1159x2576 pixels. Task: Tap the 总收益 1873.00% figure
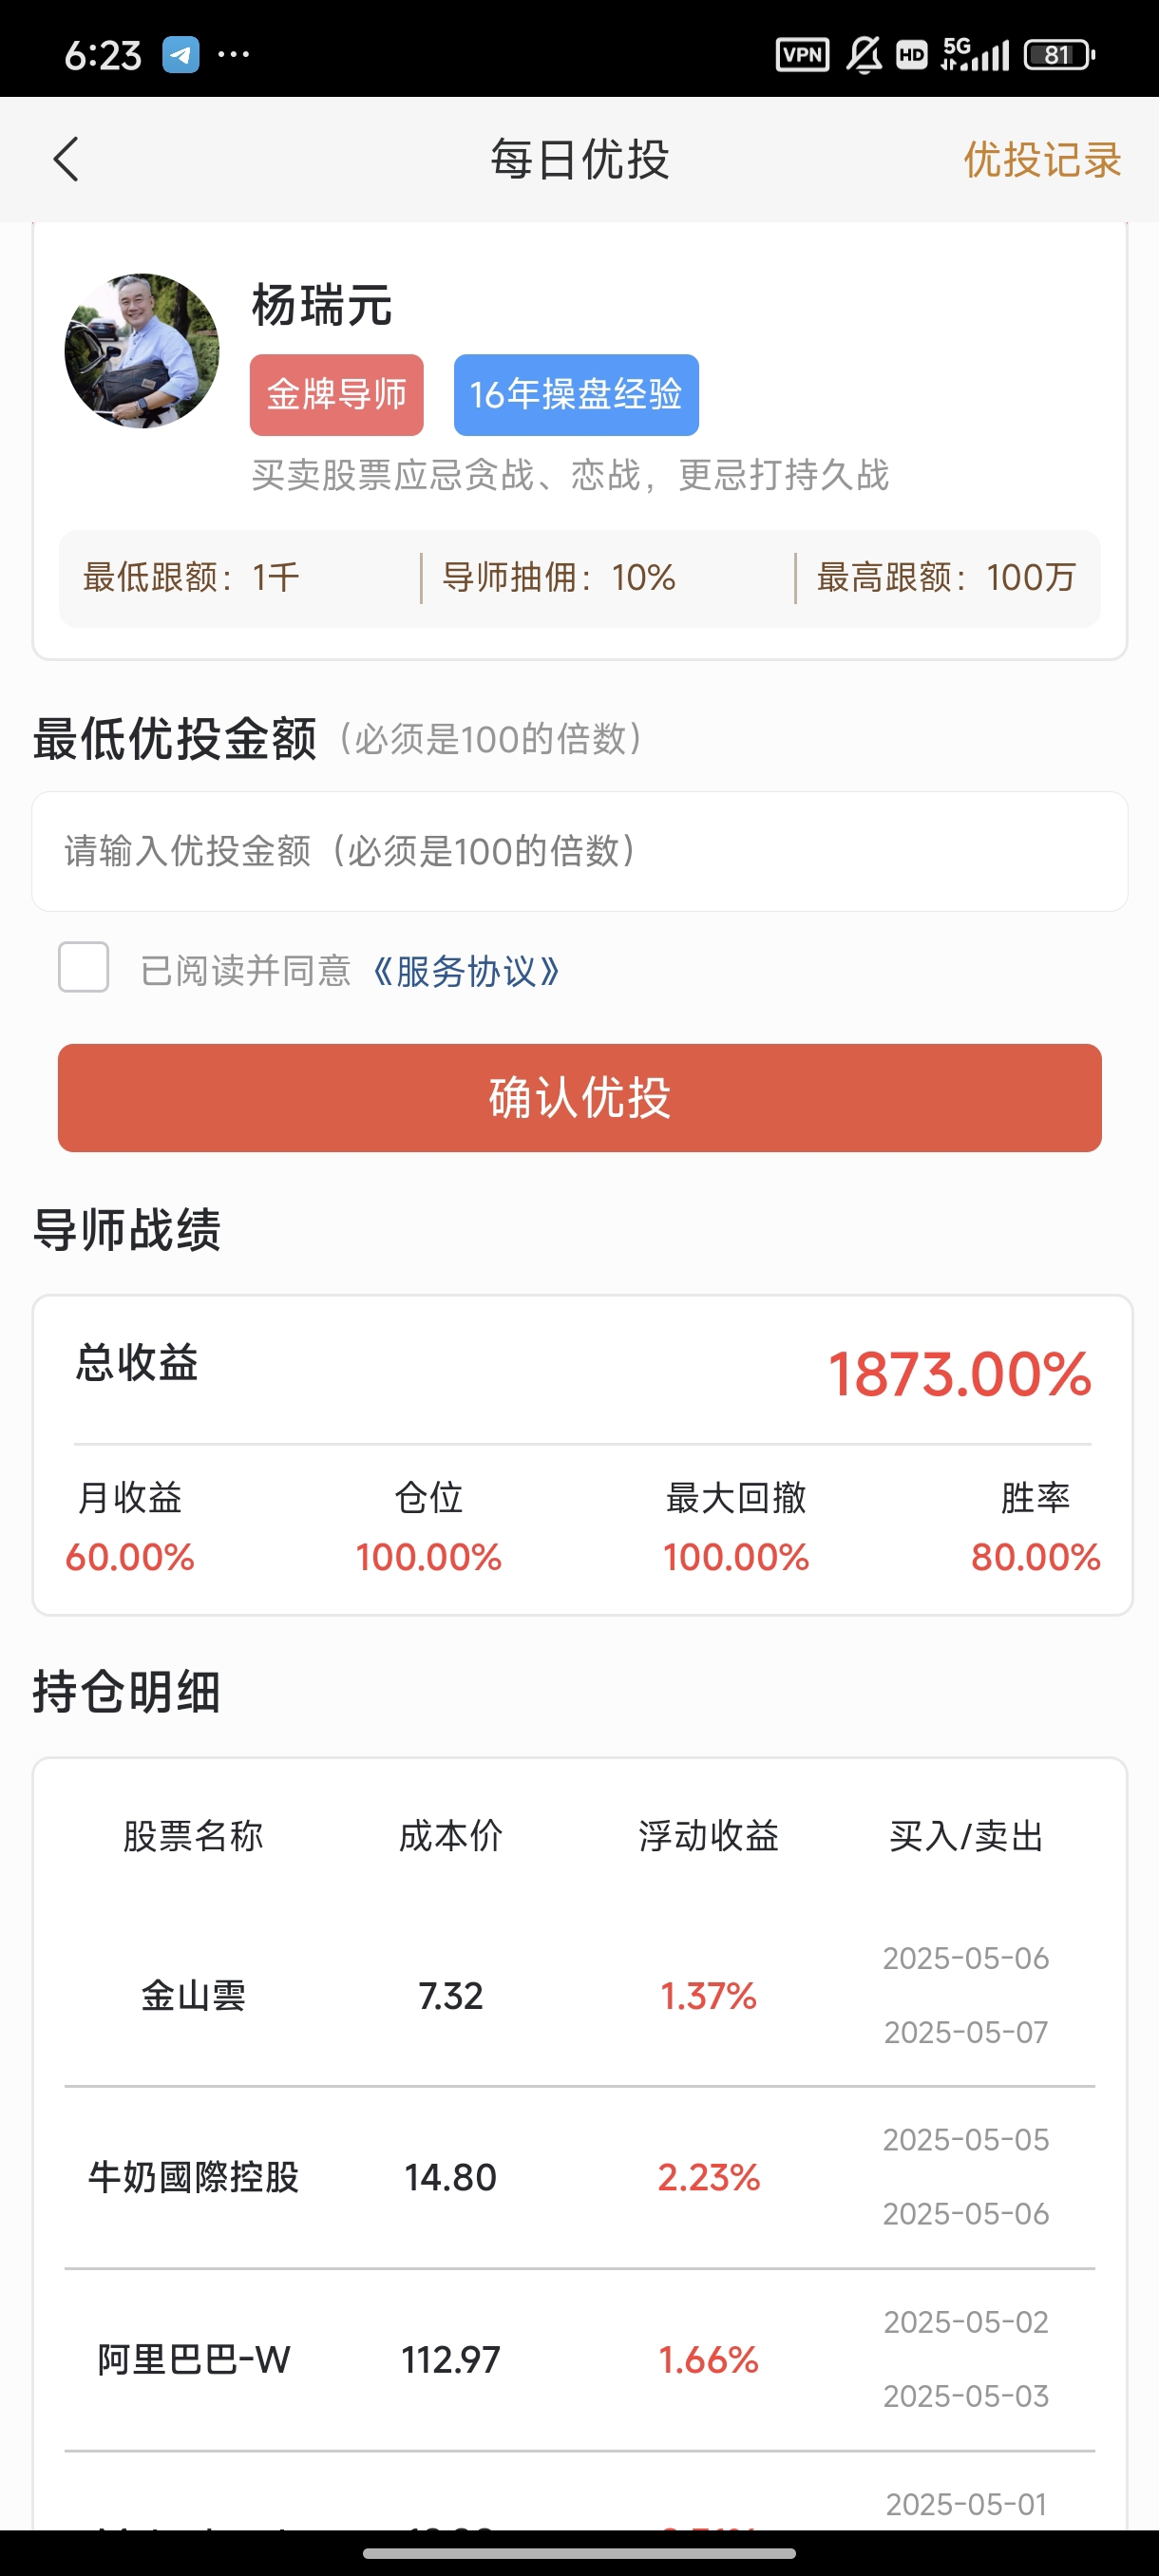(959, 1374)
